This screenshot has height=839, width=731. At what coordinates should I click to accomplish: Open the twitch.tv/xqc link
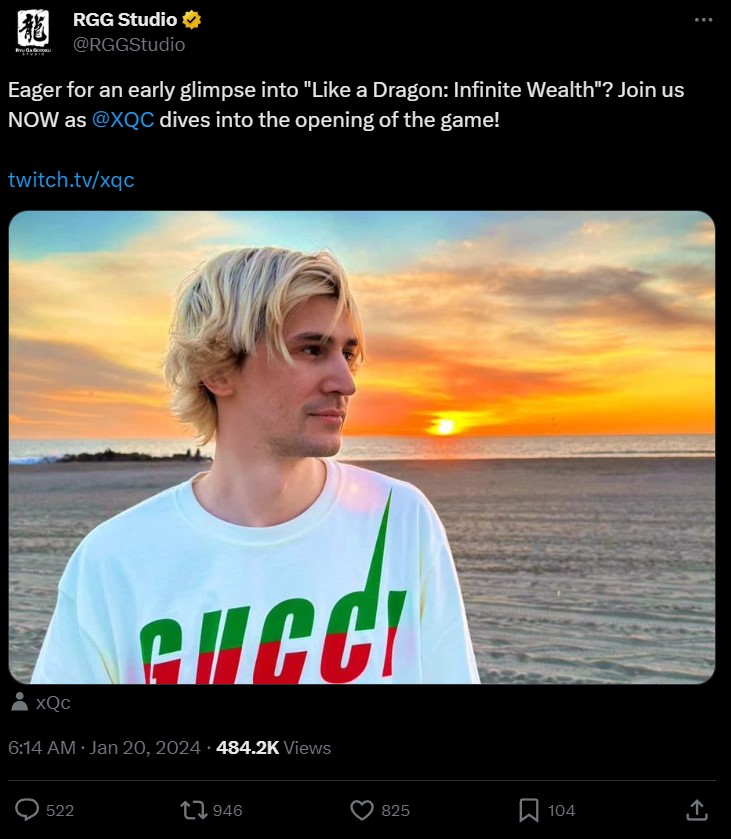tap(71, 180)
